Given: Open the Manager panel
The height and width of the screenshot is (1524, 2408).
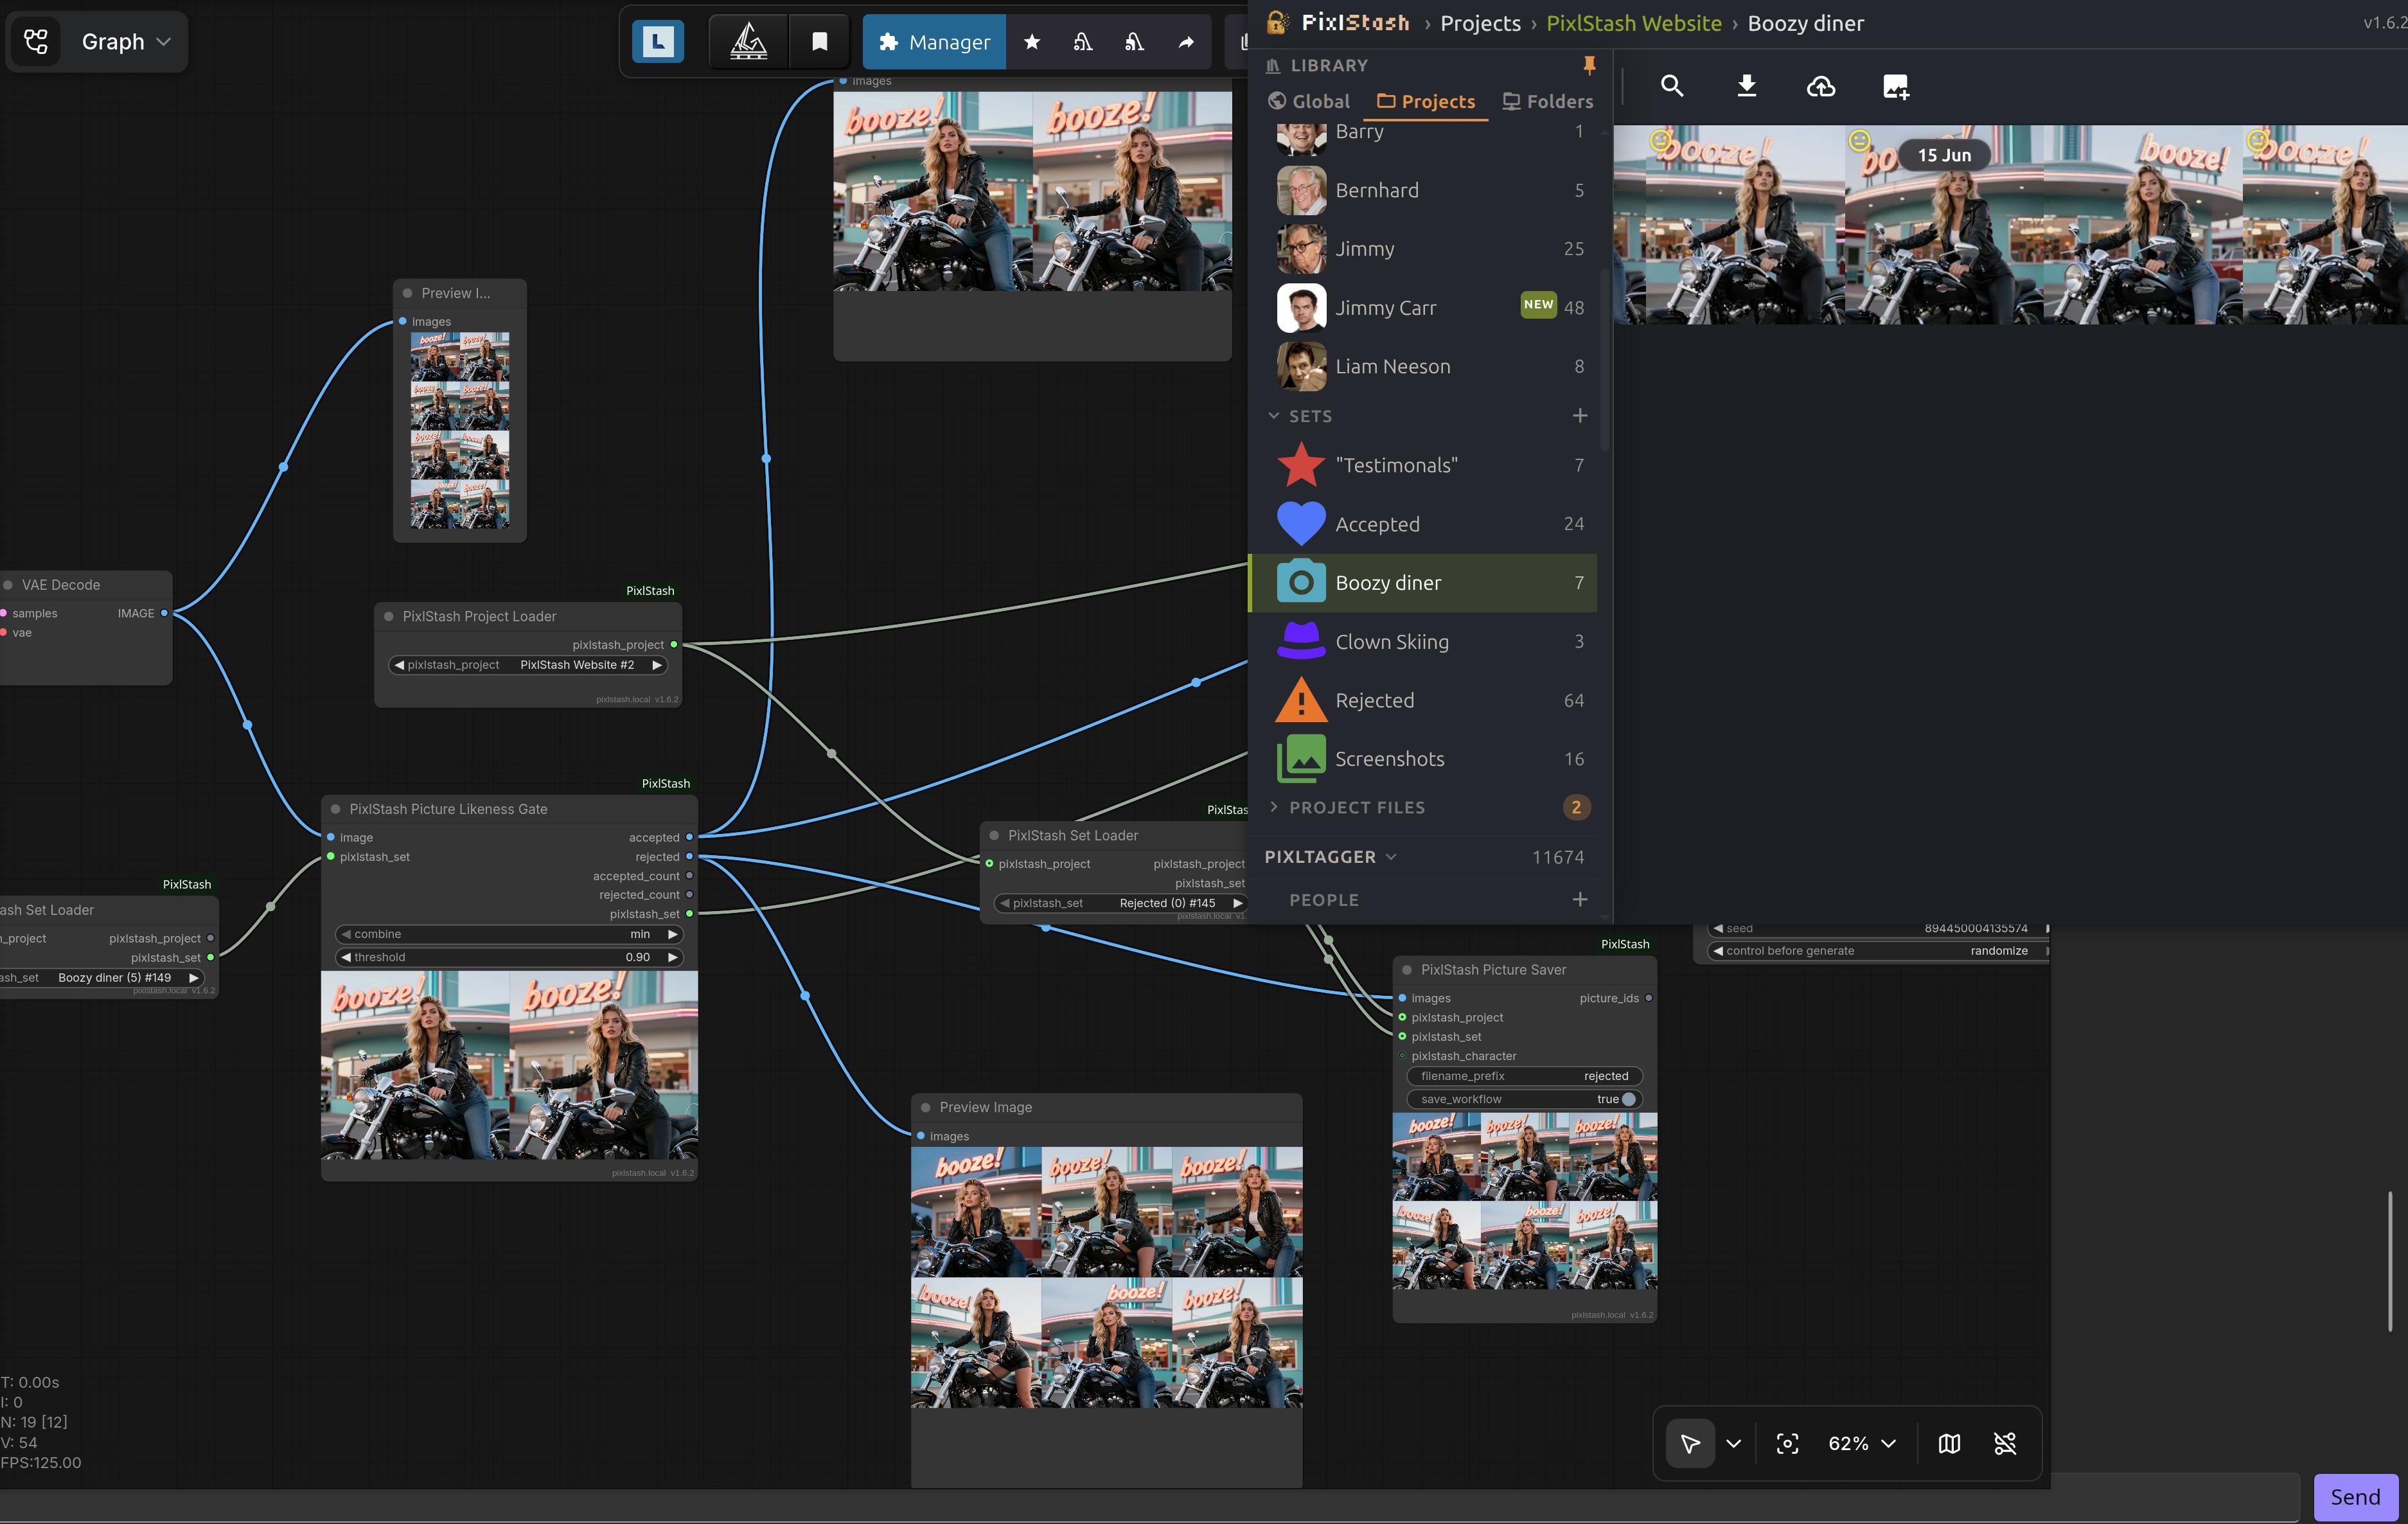Looking at the screenshot, I should pos(934,41).
